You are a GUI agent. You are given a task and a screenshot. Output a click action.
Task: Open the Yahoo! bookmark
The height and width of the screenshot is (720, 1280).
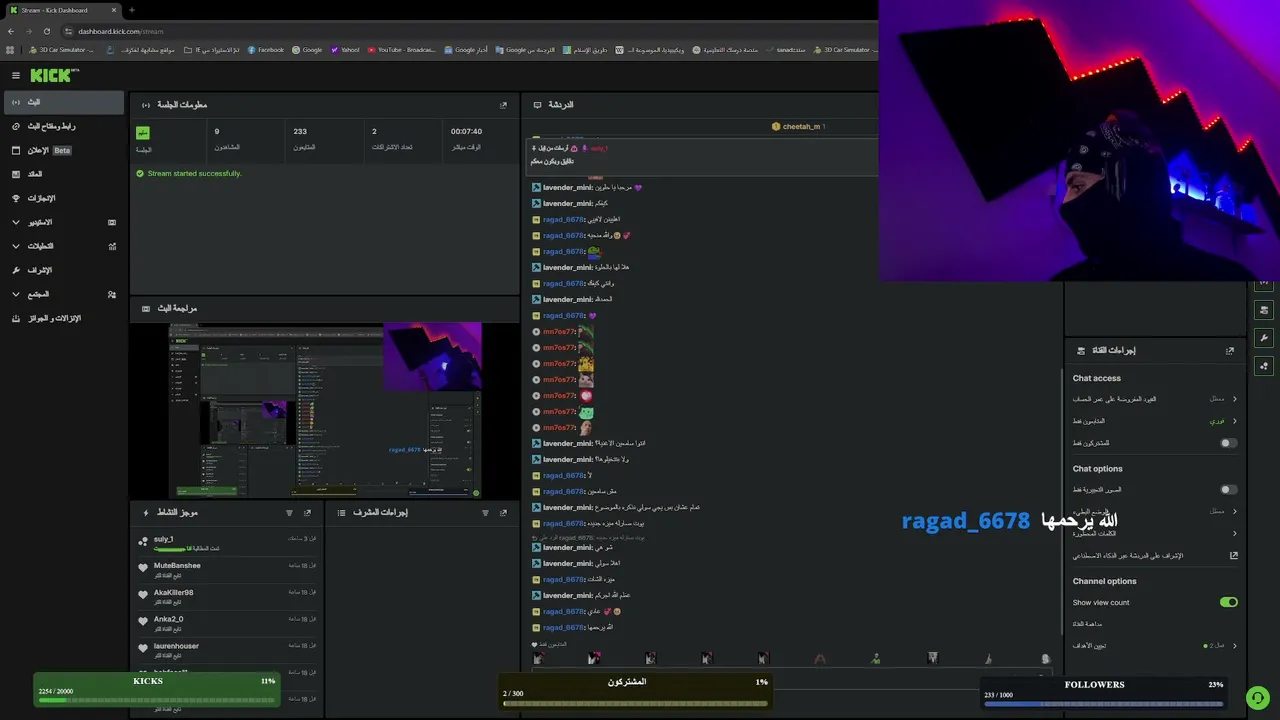(345, 50)
